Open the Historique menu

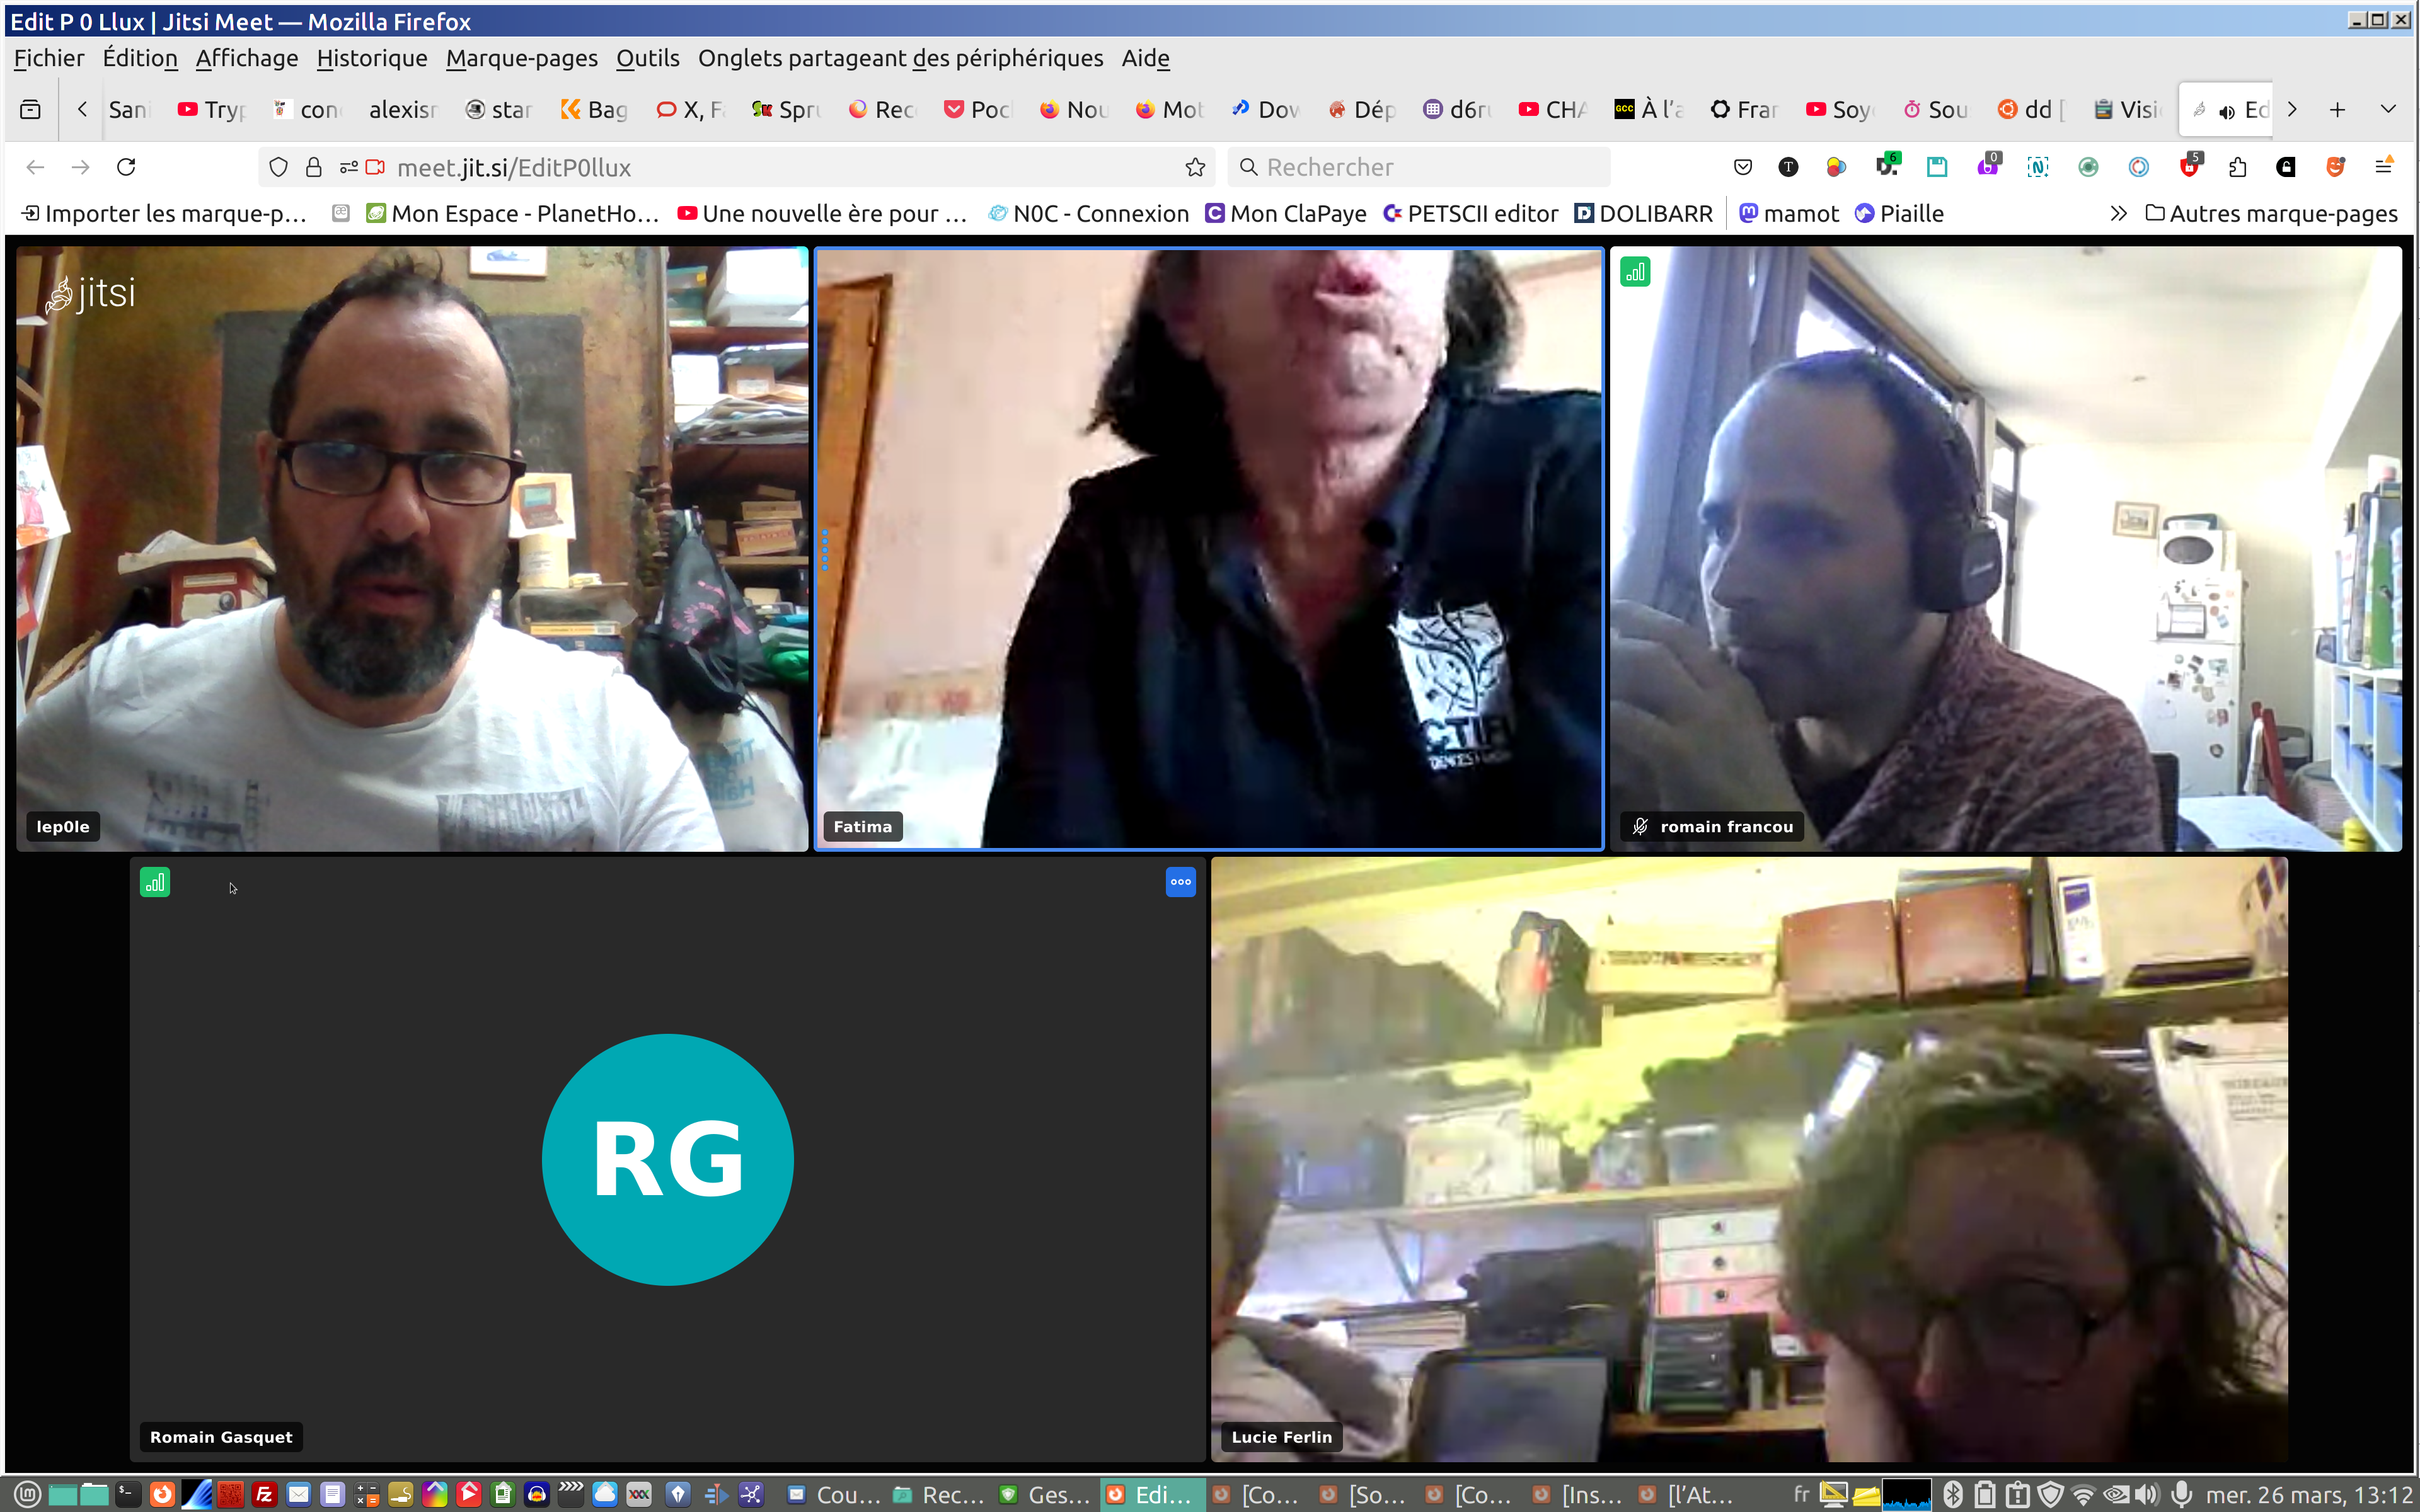(x=371, y=58)
